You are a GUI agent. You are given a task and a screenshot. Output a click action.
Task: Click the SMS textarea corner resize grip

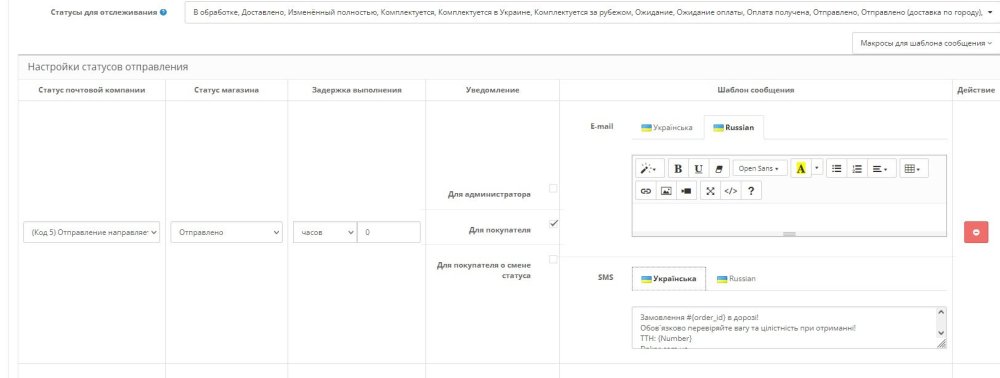[x=941, y=344]
